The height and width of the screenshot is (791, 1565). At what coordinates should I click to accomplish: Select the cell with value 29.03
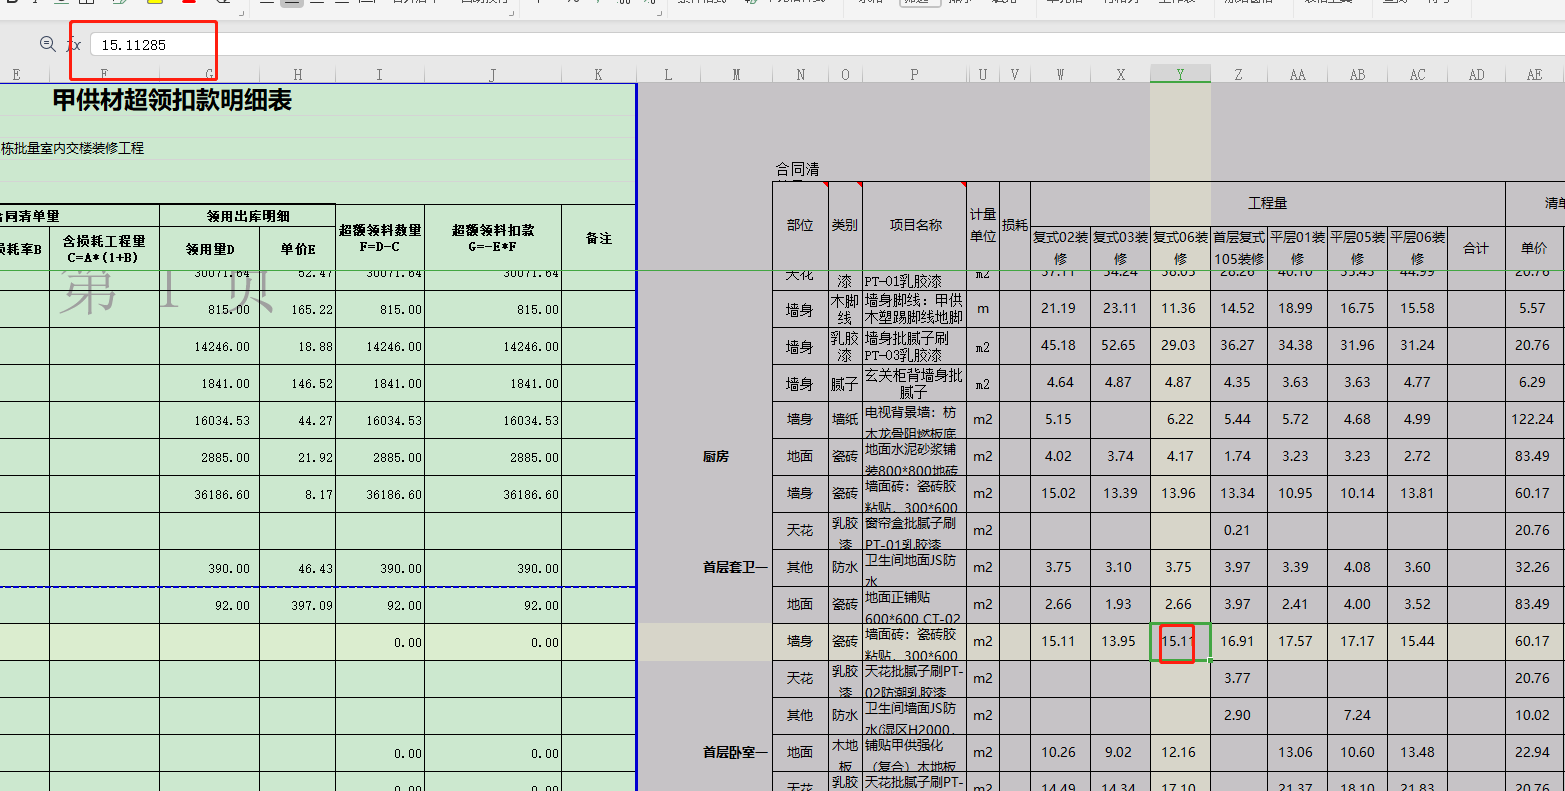pyautogui.click(x=1180, y=346)
